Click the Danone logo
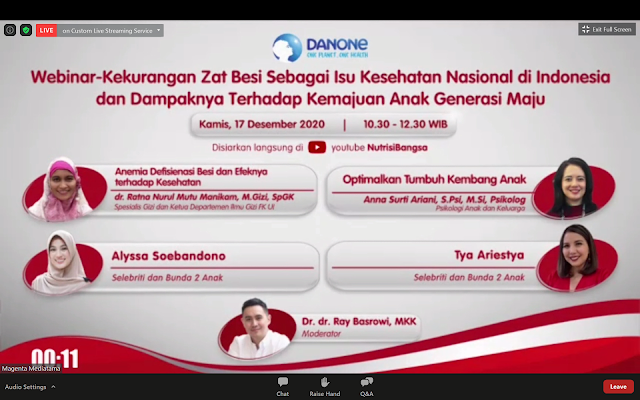 pyautogui.click(x=320, y=48)
